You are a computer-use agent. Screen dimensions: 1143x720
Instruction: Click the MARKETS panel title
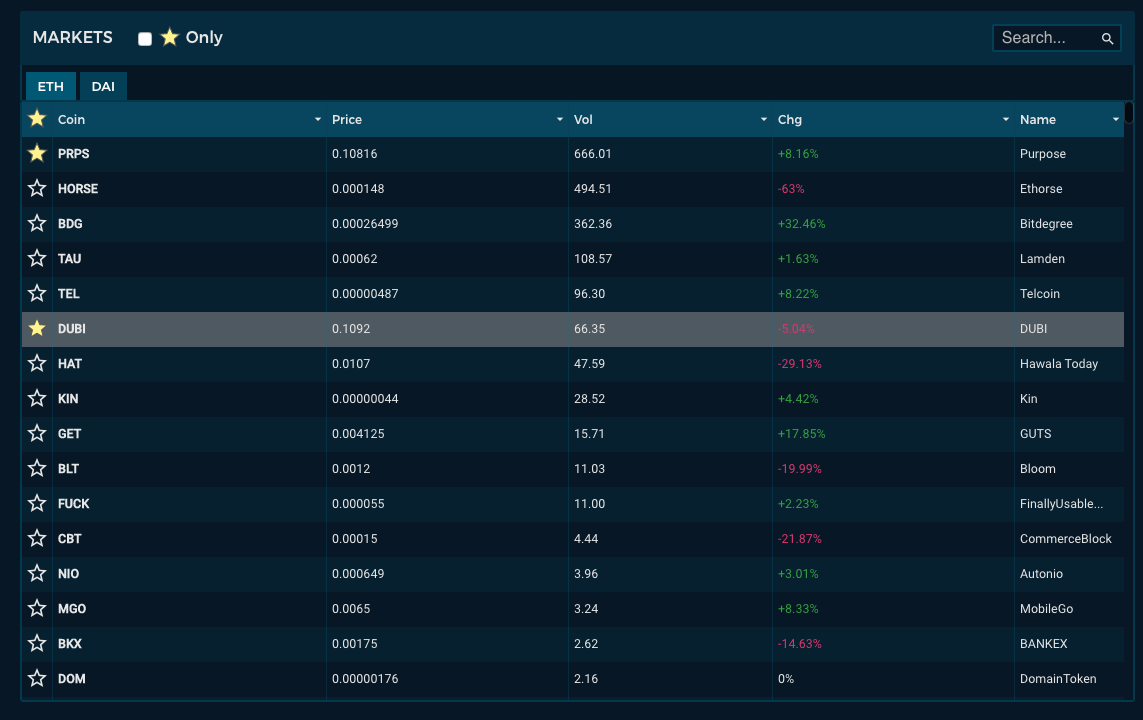(x=73, y=37)
